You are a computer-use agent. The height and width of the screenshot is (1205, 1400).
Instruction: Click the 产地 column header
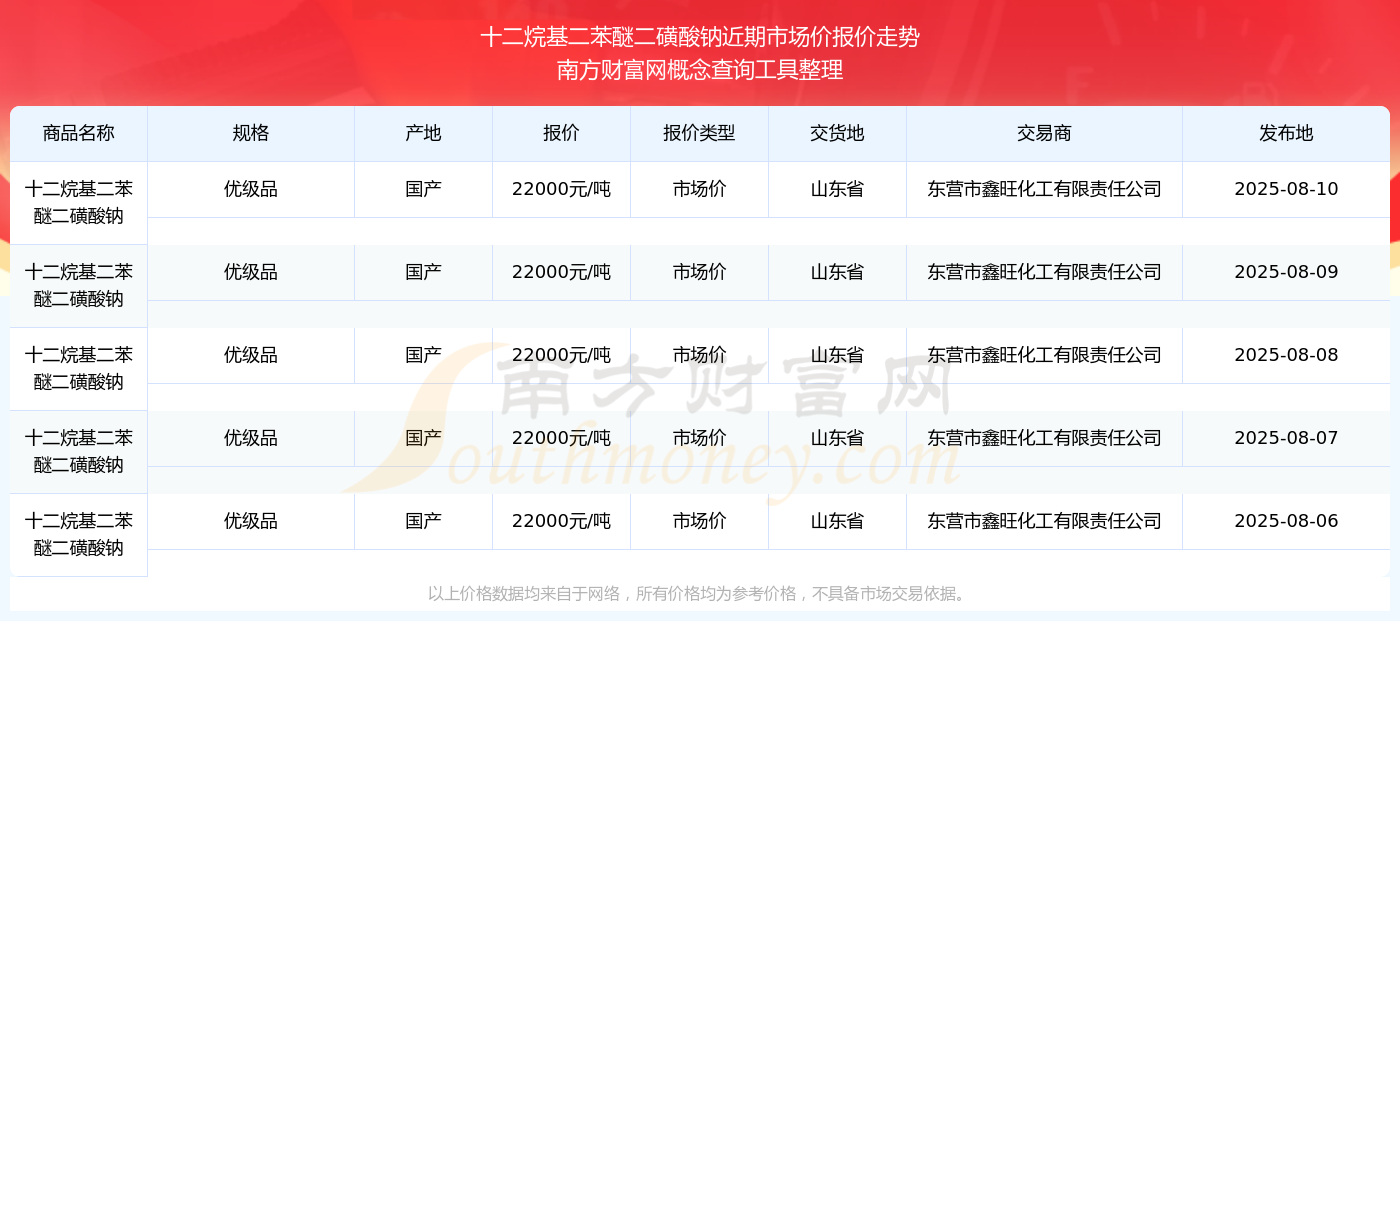pos(424,133)
